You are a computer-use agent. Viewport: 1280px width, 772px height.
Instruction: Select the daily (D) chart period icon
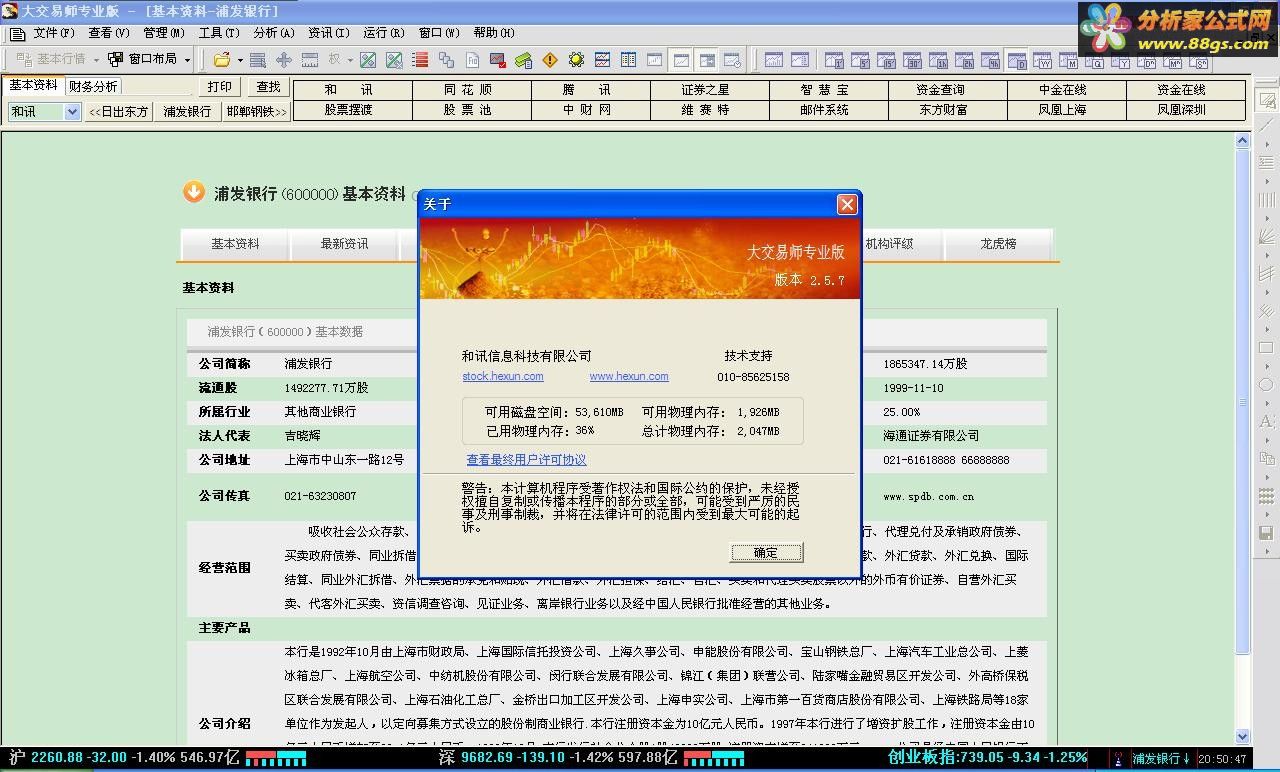point(1016,60)
